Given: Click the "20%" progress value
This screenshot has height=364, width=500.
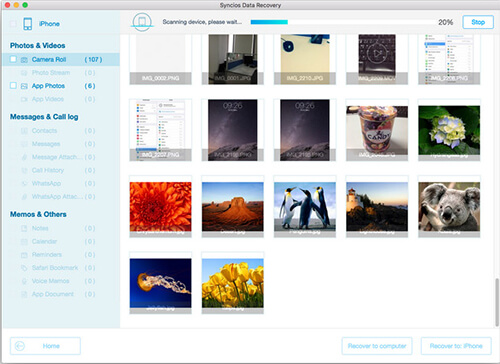Looking at the screenshot, I should [445, 22].
